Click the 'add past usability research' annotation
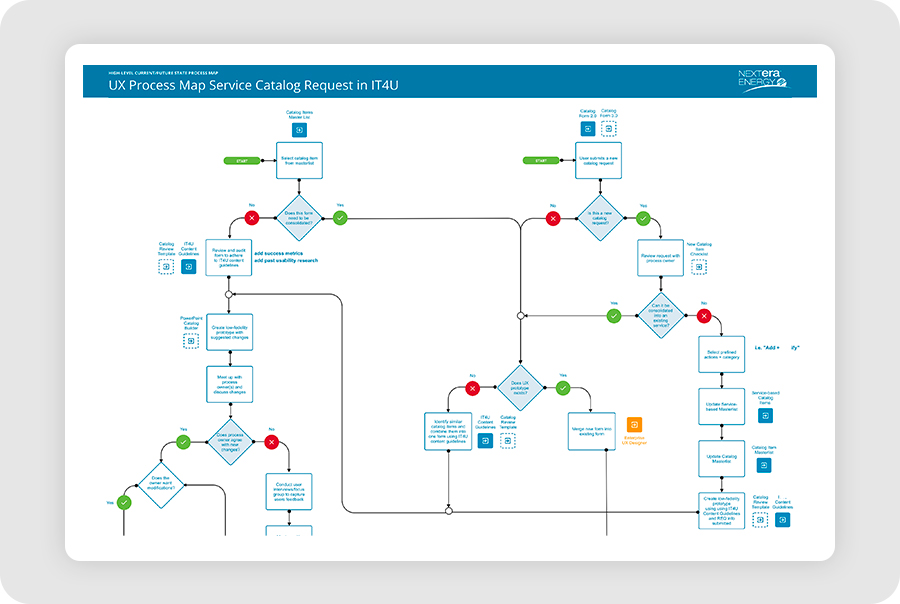This screenshot has width=900, height=604. (286, 261)
